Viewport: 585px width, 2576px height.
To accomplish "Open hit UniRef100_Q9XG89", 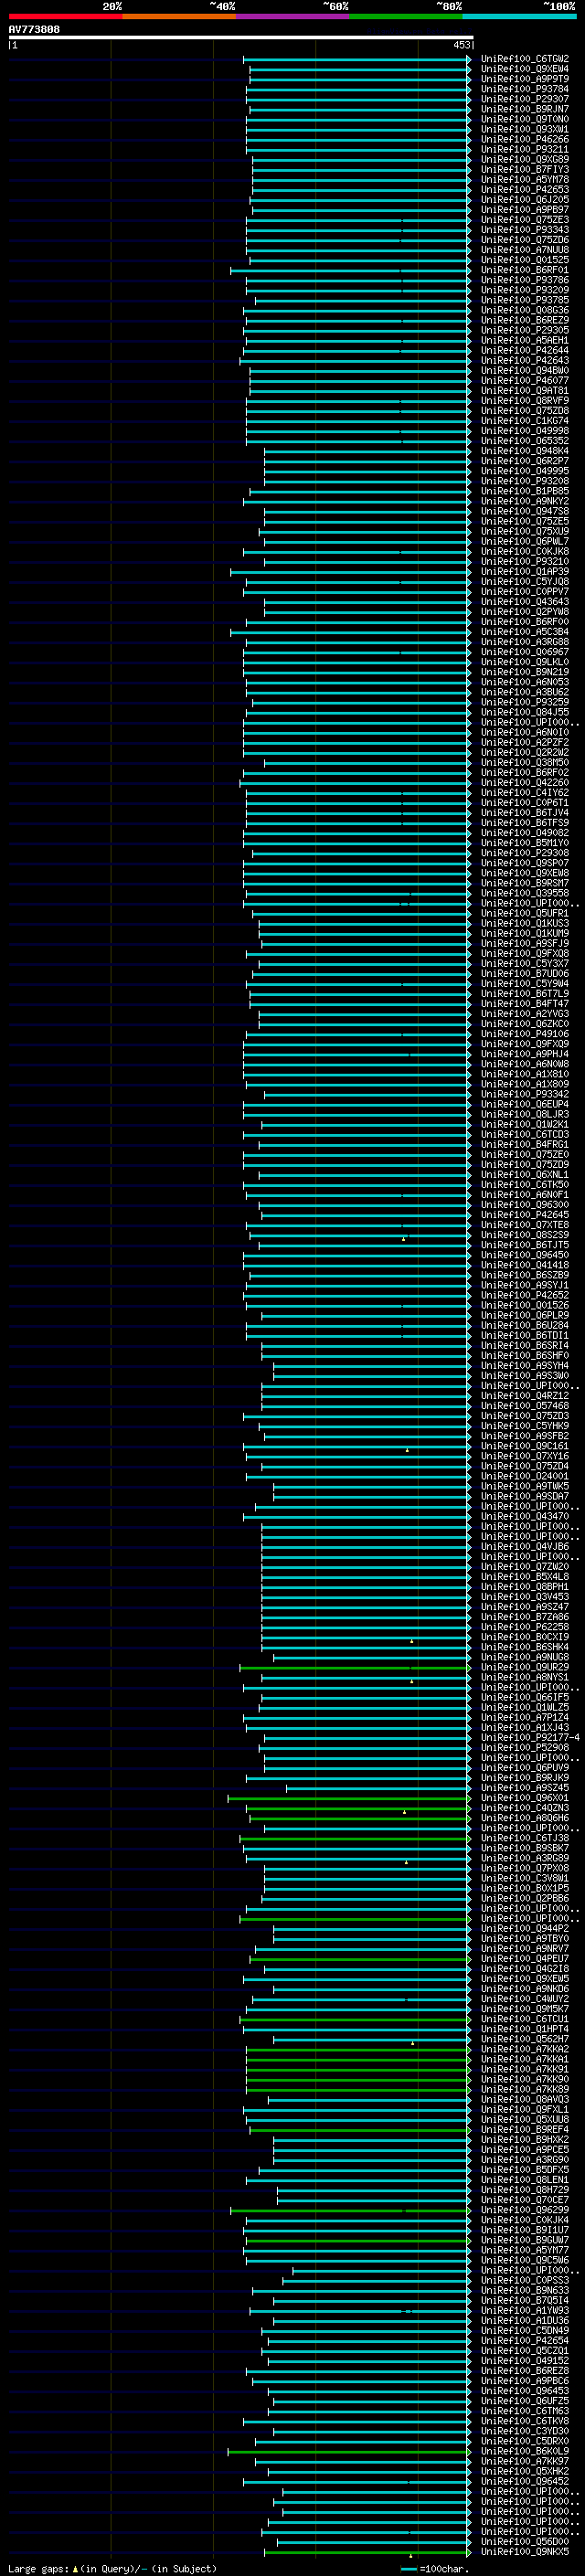I will [525, 159].
